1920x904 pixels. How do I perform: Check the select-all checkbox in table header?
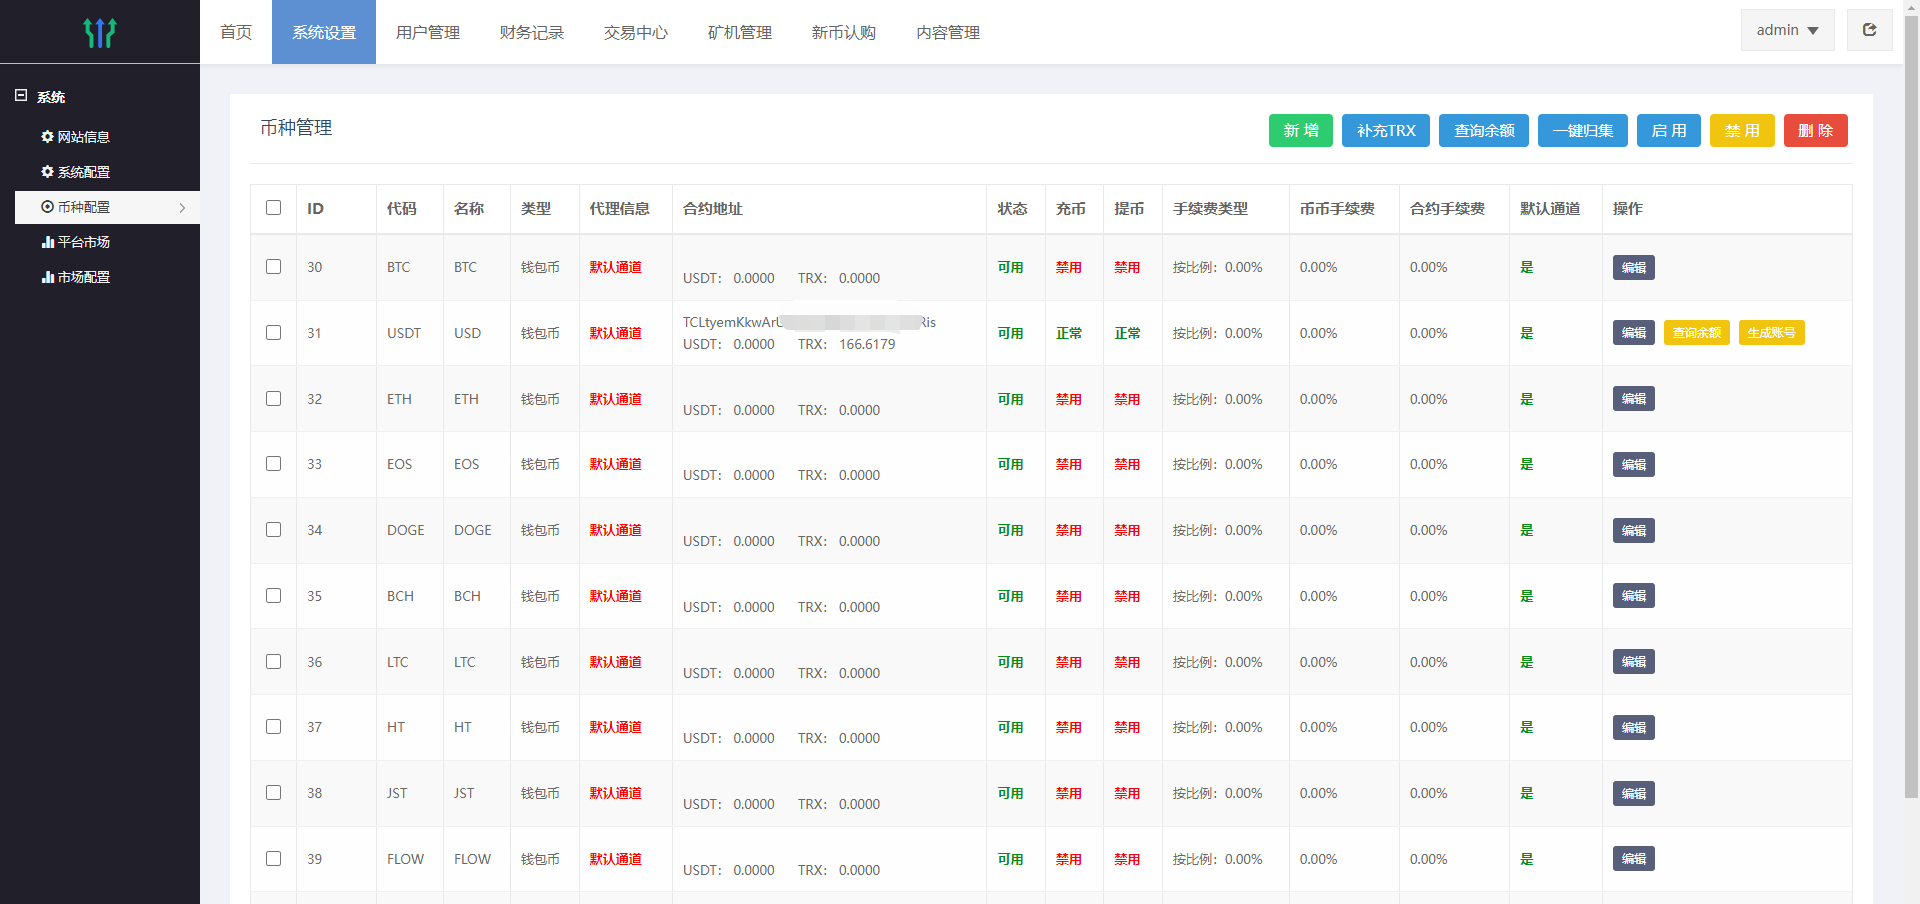[x=273, y=208]
